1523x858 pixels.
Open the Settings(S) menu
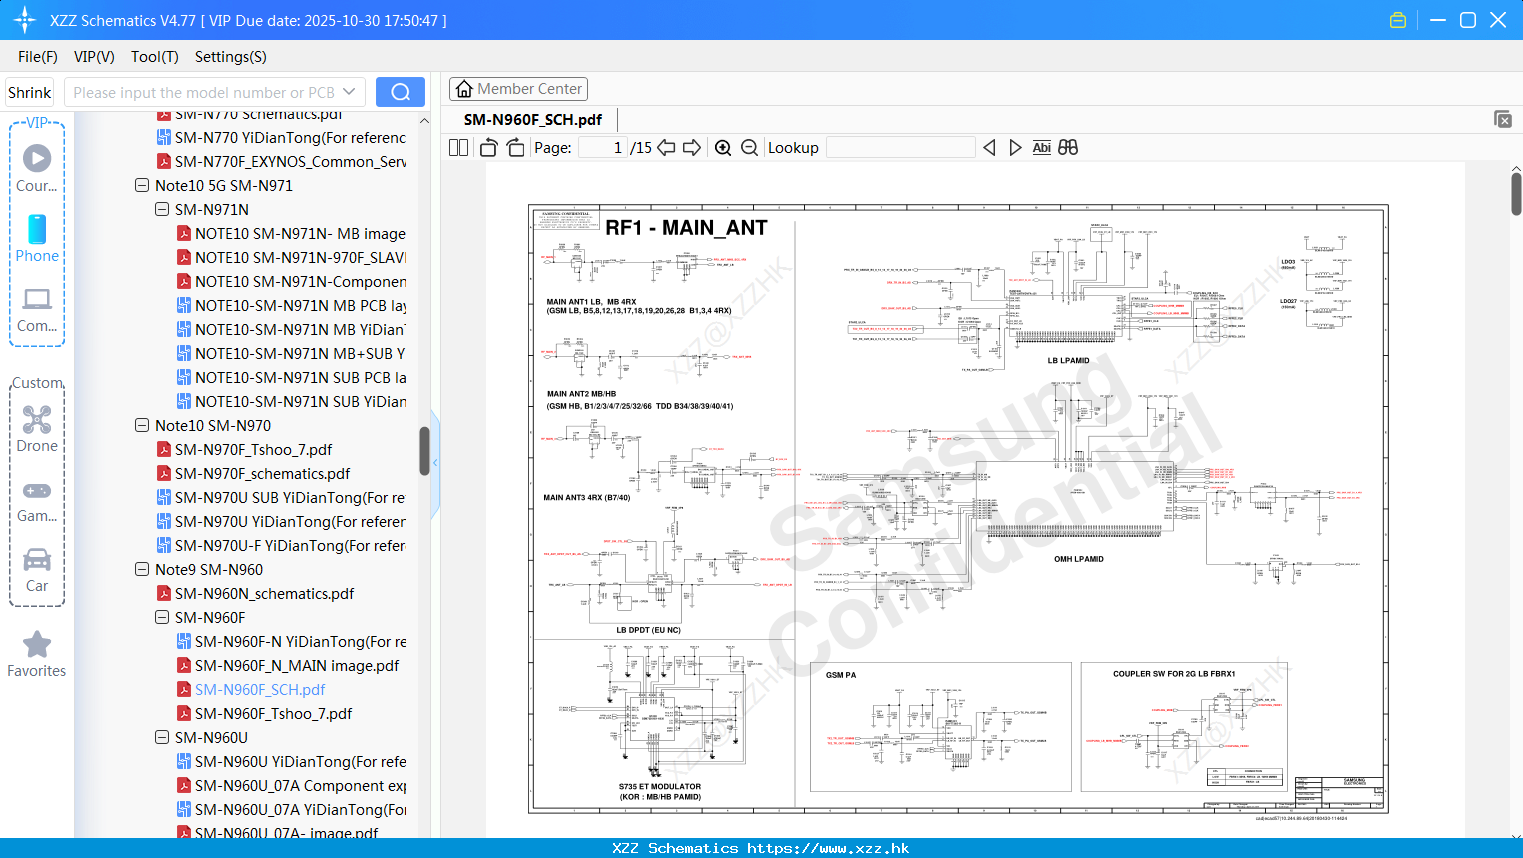(231, 57)
